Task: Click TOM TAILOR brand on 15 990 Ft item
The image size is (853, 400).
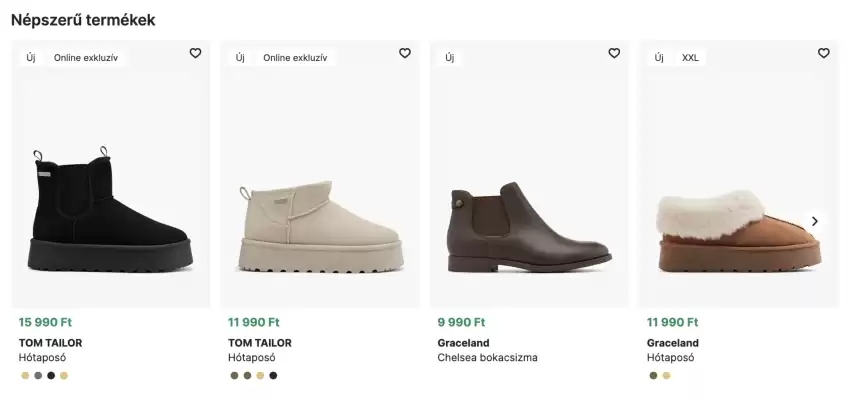Action: 50,342
